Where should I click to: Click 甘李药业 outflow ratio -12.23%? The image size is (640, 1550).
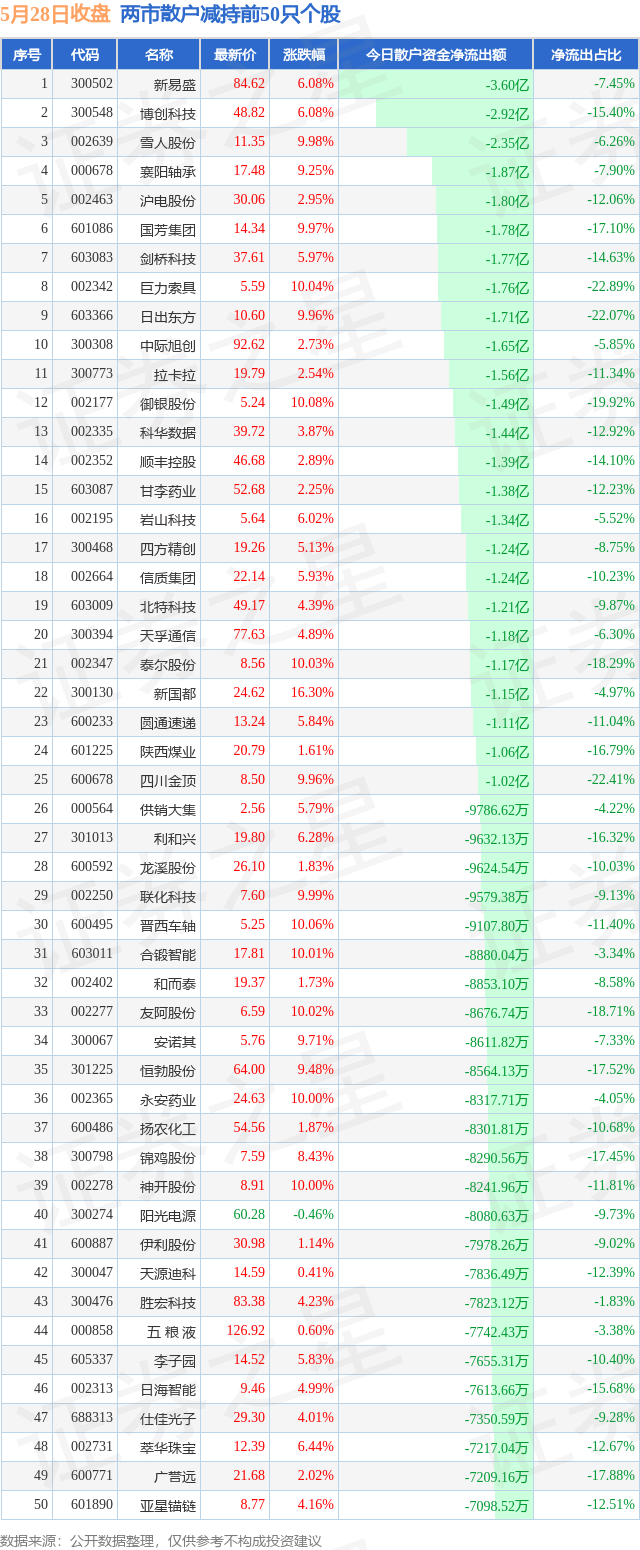tap(612, 490)
